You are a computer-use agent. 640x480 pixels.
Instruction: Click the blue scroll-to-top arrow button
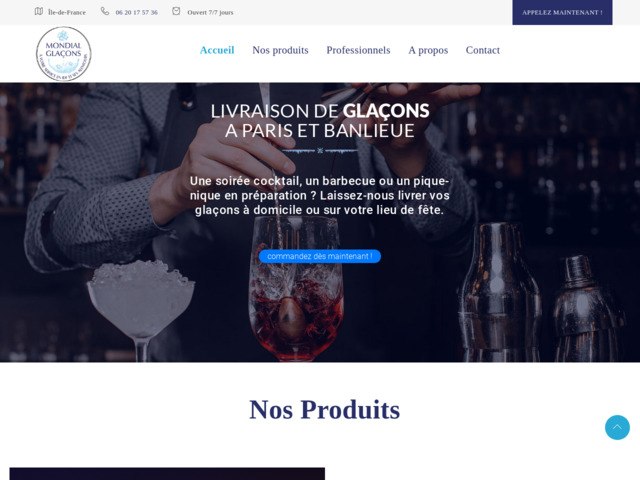(x=617, y=427)
